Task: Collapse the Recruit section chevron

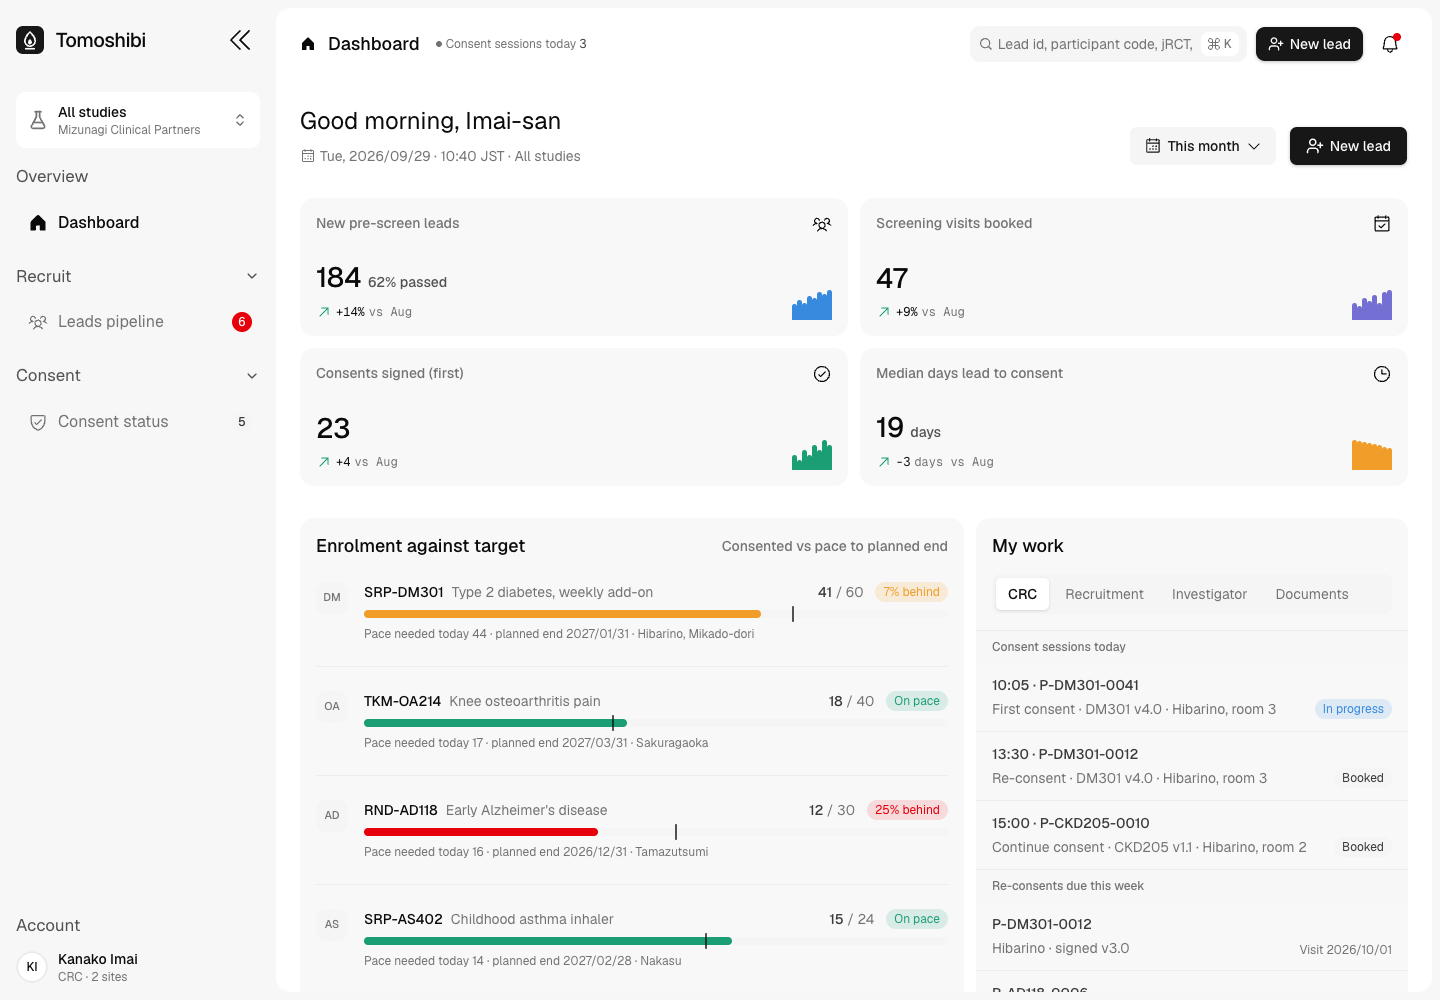Action: (252, 276)
